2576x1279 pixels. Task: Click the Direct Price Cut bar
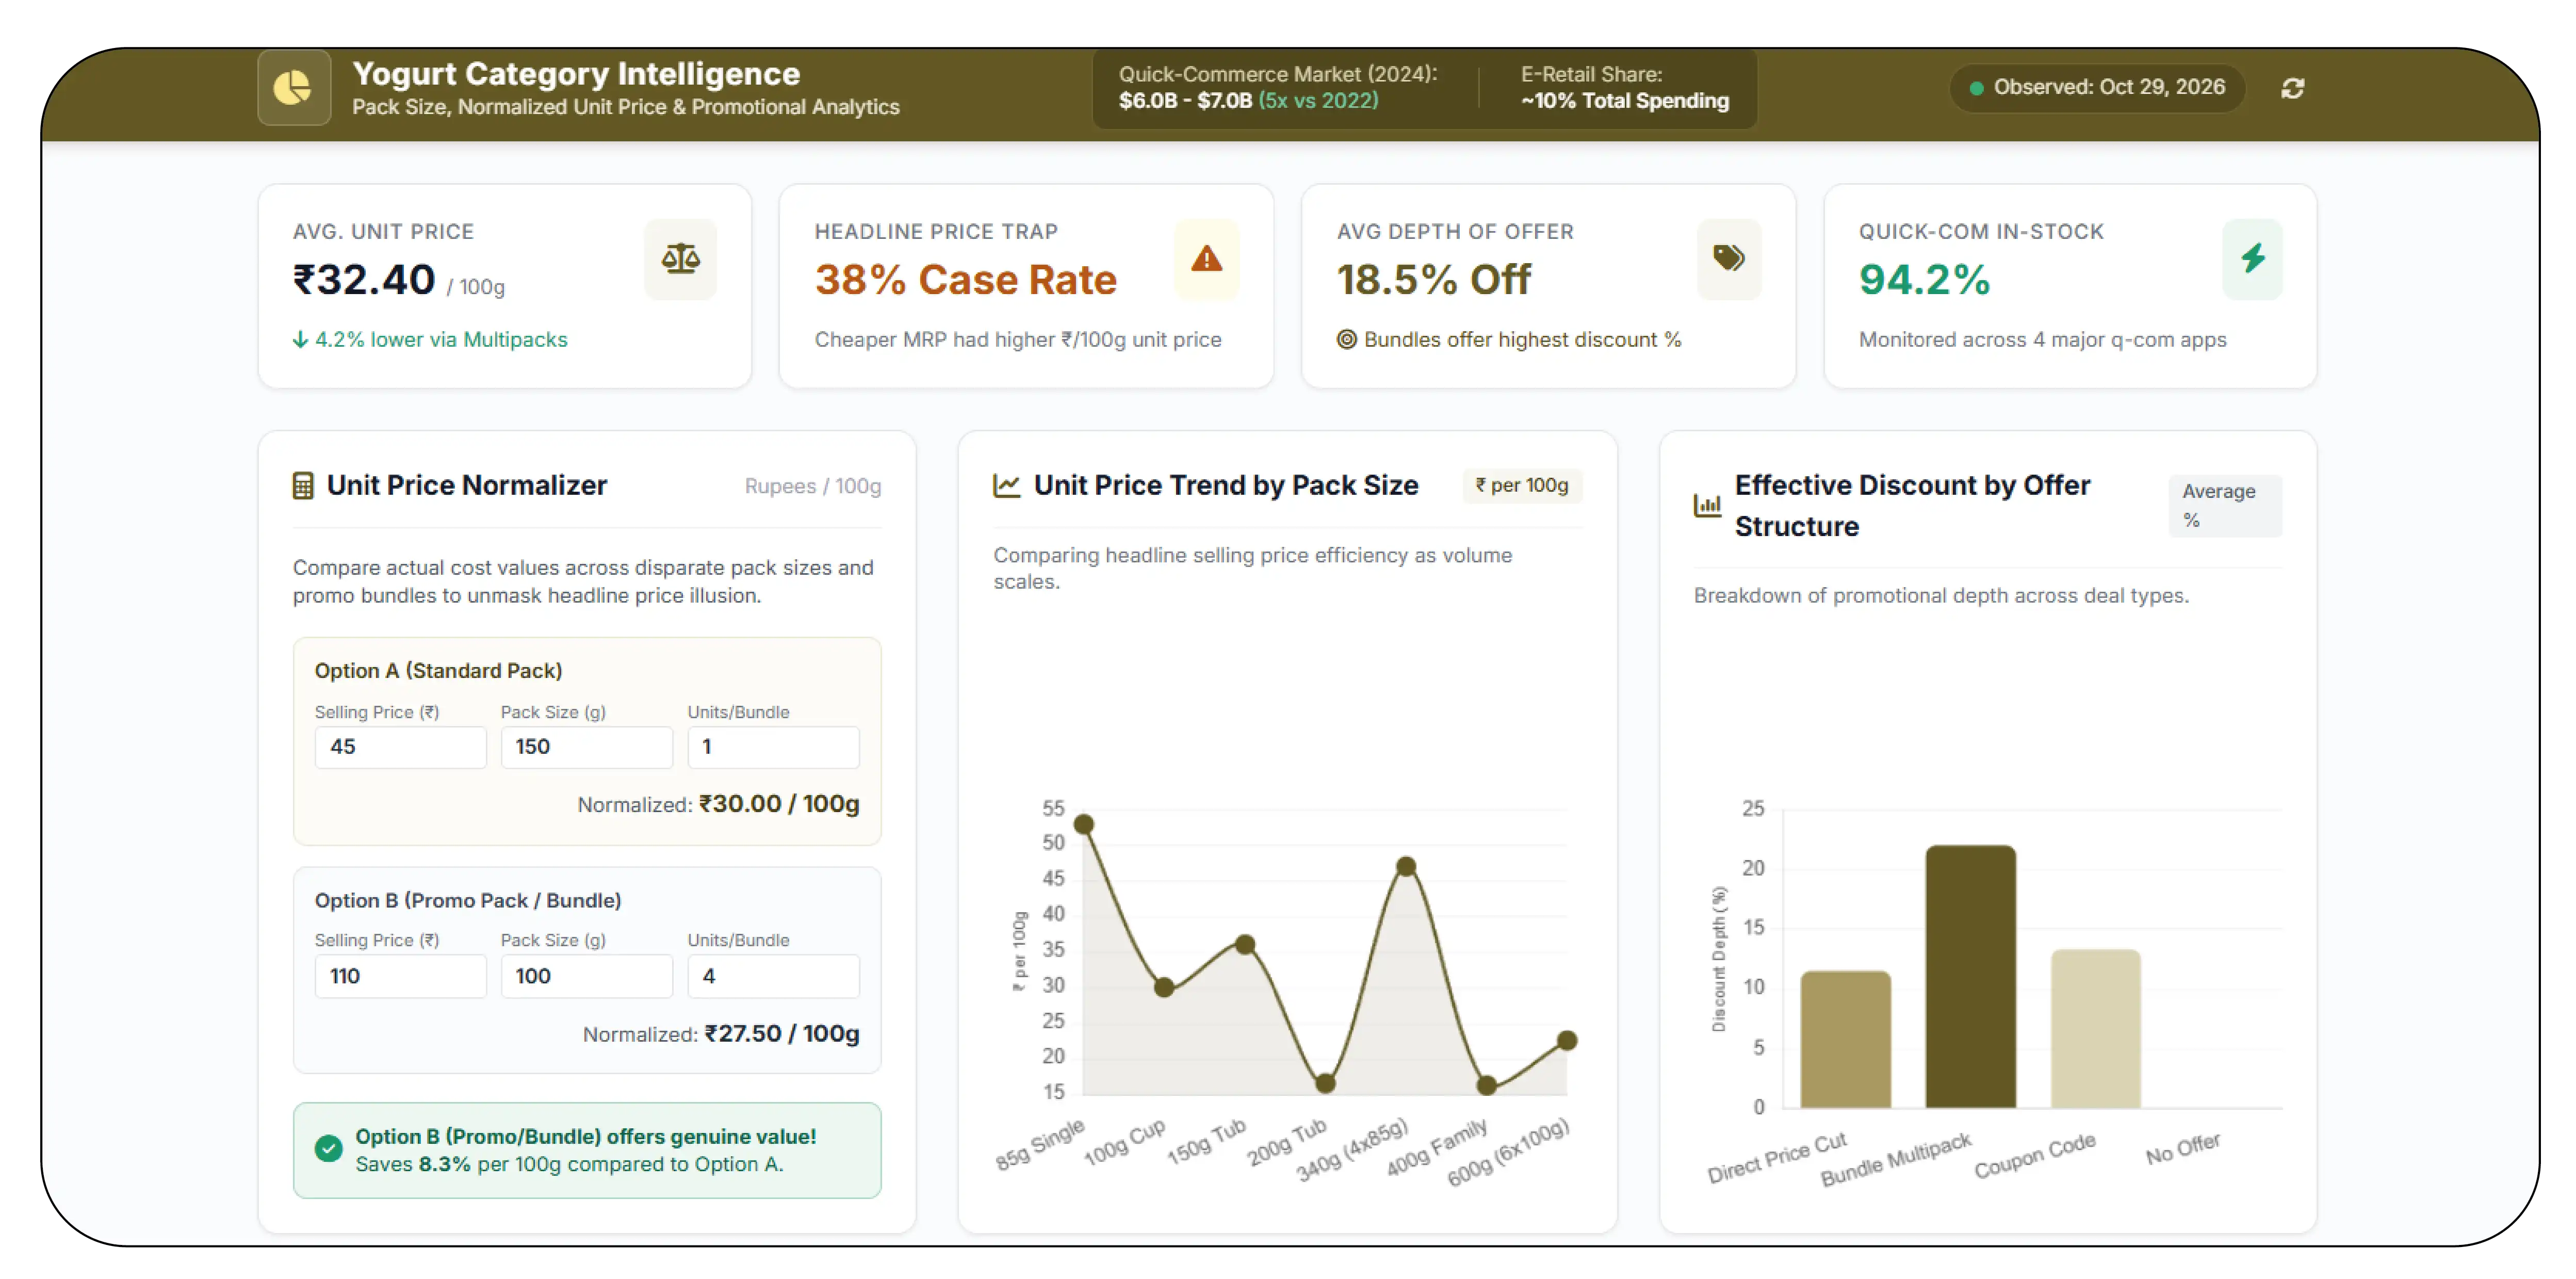(x=1845, y=1039)
